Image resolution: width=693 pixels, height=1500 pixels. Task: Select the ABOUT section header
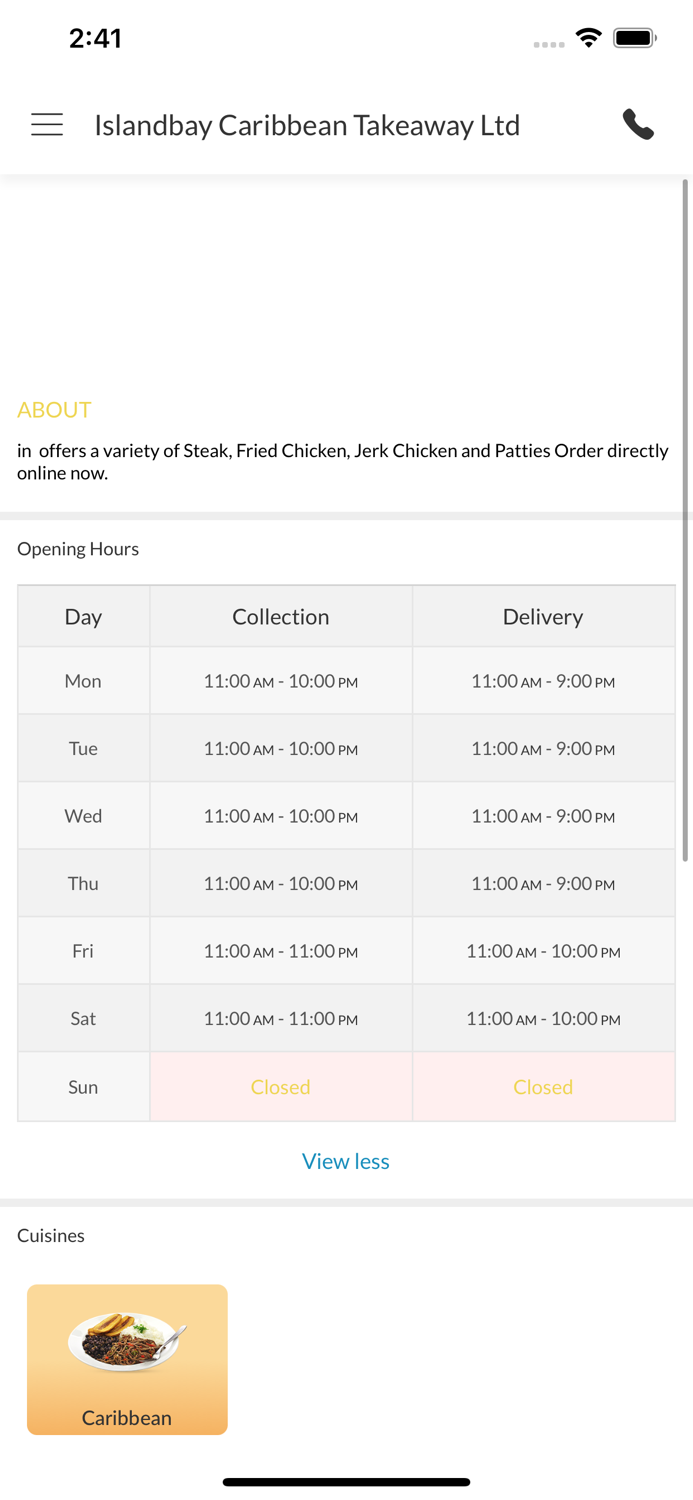54,410
